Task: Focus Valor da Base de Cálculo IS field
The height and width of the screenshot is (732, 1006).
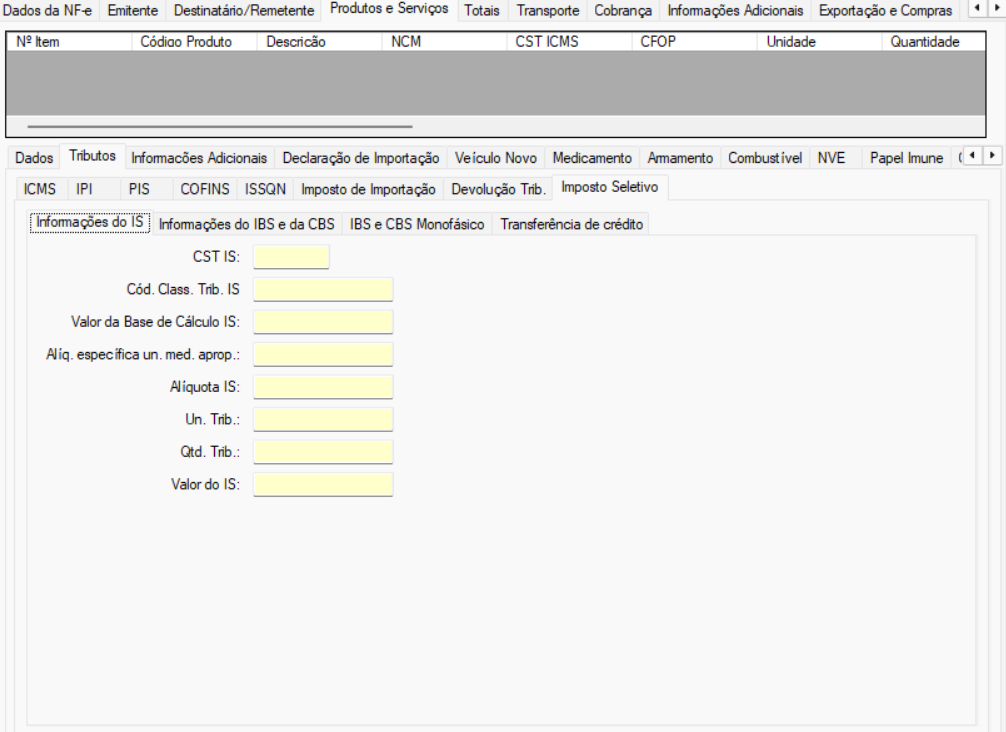Action: tap(323, 322)
